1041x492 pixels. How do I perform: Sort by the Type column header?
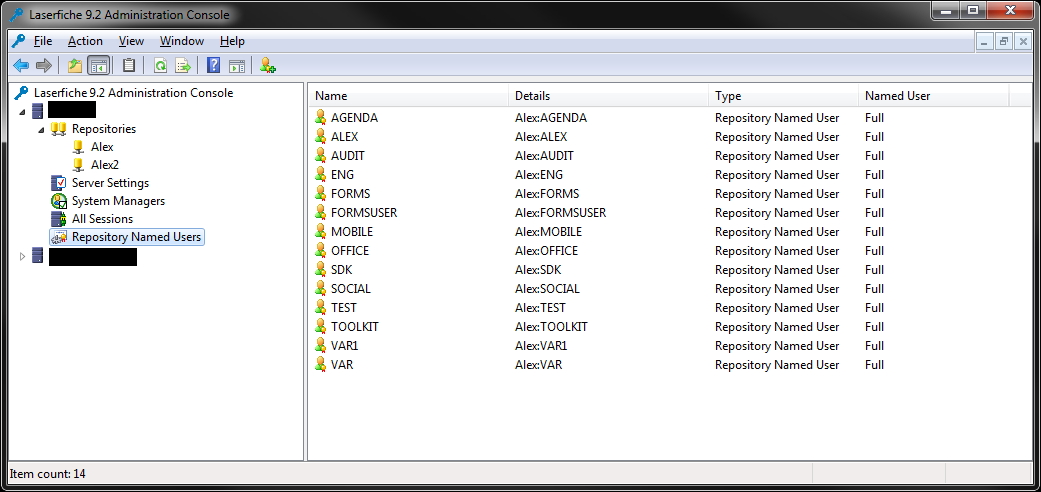[783, 96]
